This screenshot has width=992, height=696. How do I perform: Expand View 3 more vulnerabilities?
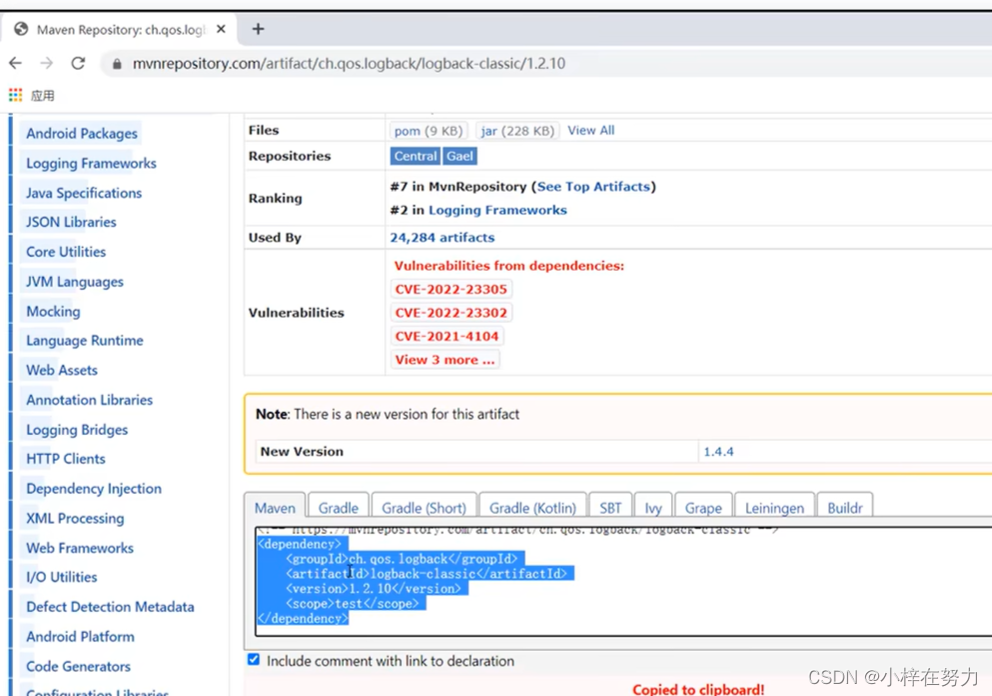[x=445, y=359]
